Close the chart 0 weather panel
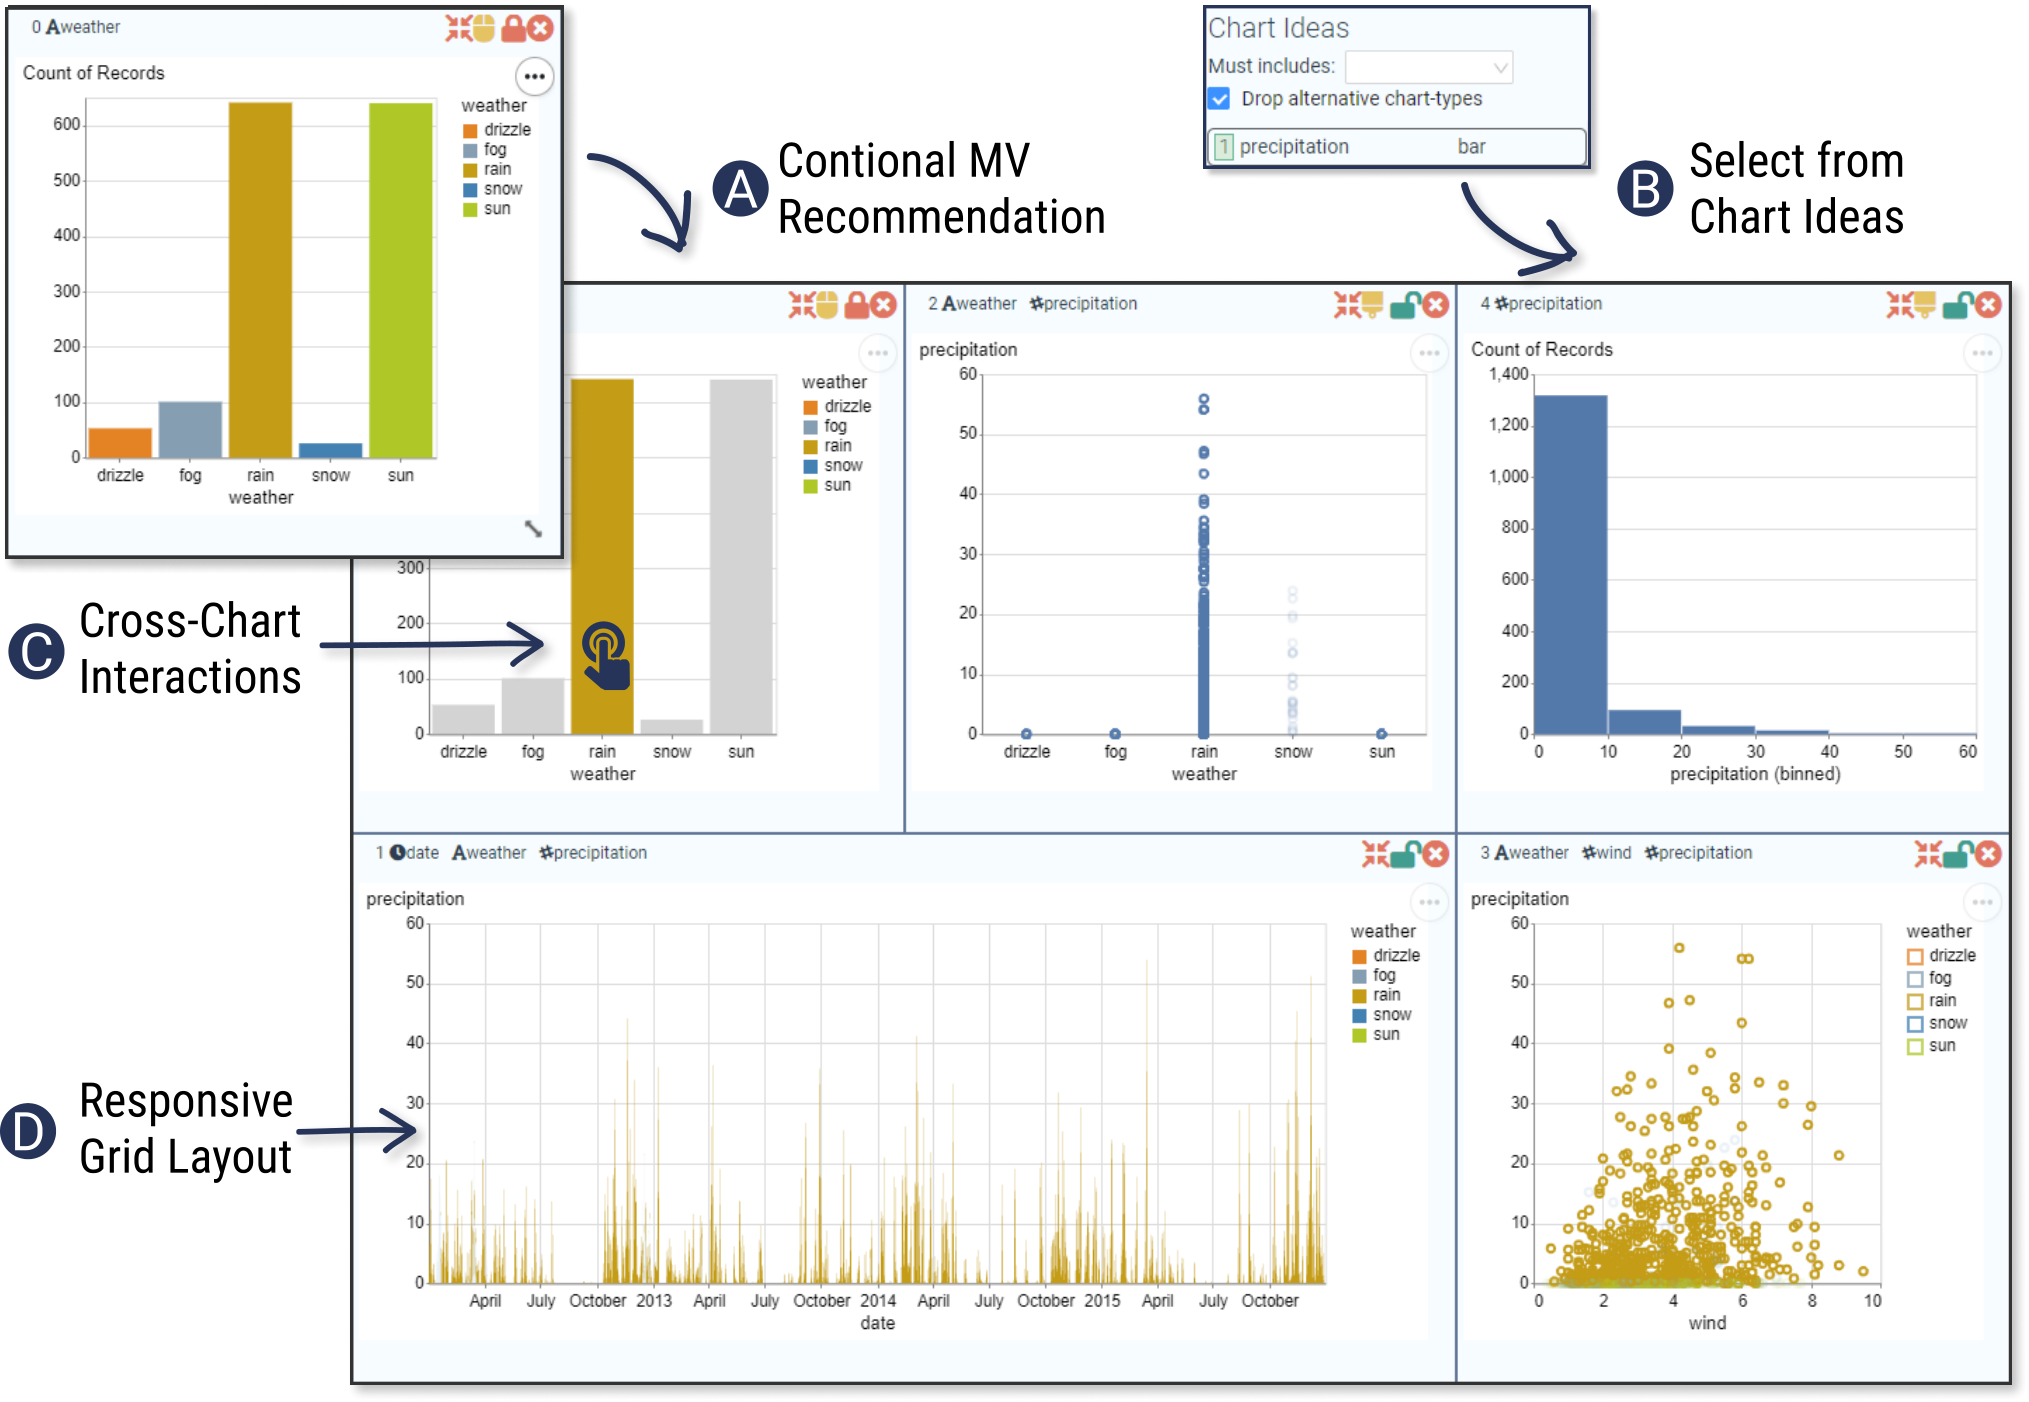The image size is (2029, 1402). pos(540,28)
